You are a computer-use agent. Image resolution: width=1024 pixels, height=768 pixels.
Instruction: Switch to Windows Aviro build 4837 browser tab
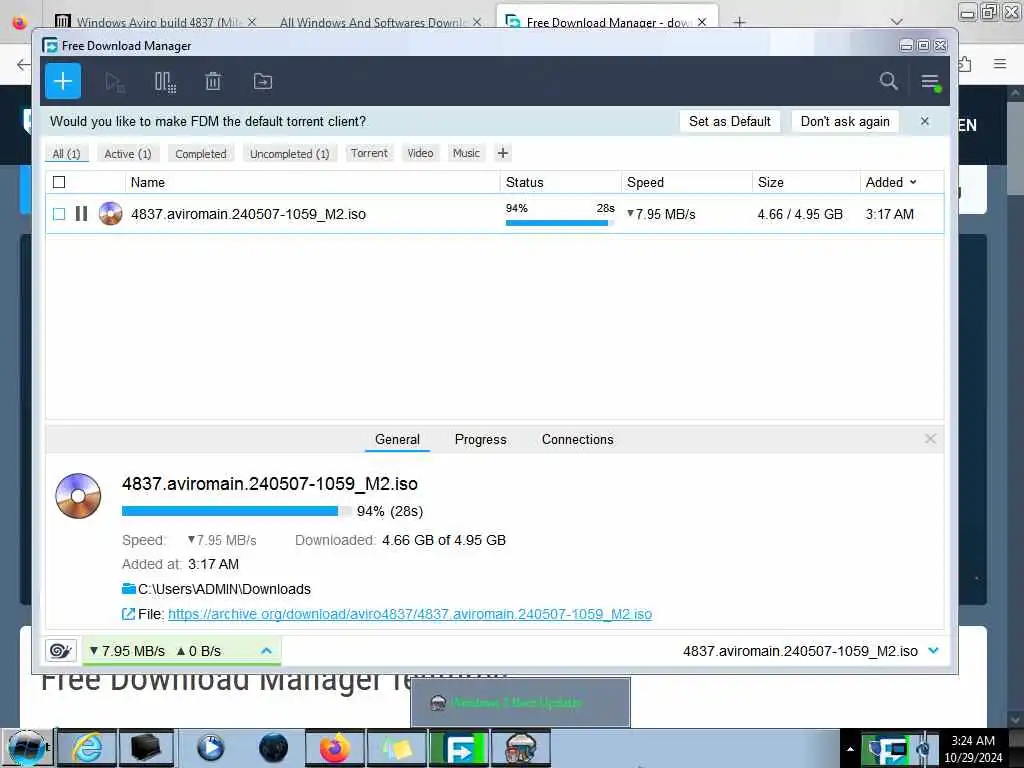(155, 22)
